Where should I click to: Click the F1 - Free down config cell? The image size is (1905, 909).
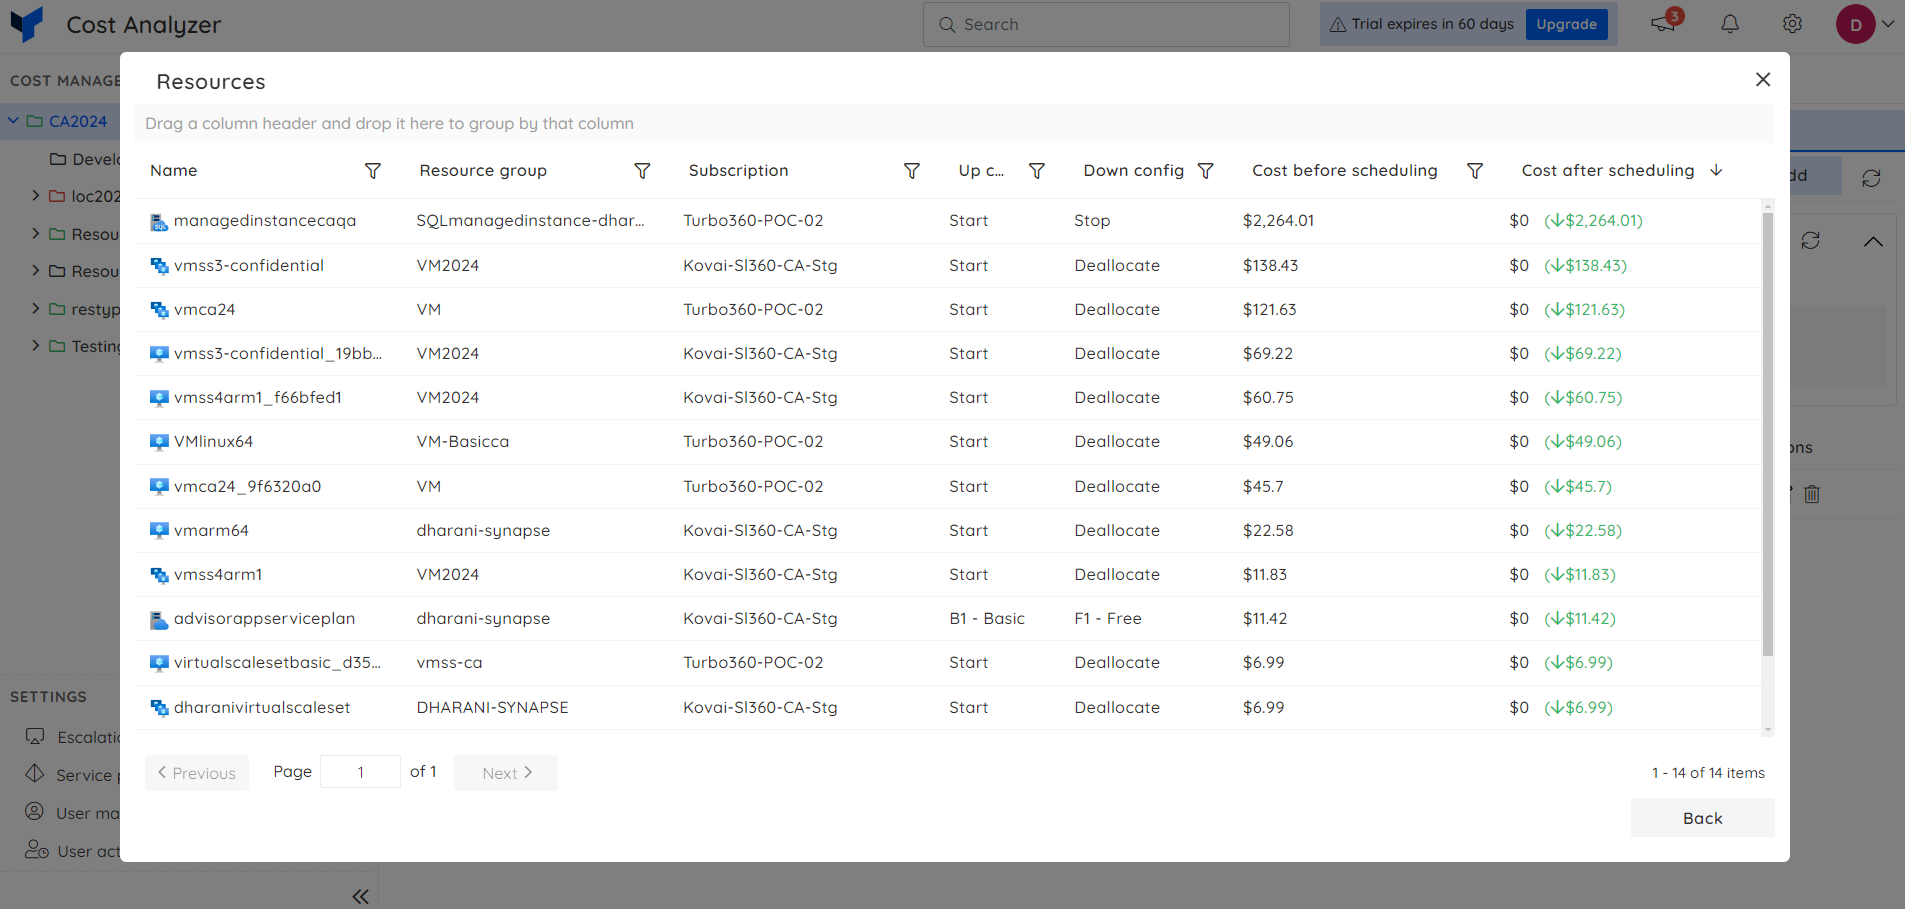click(1108, 619)
